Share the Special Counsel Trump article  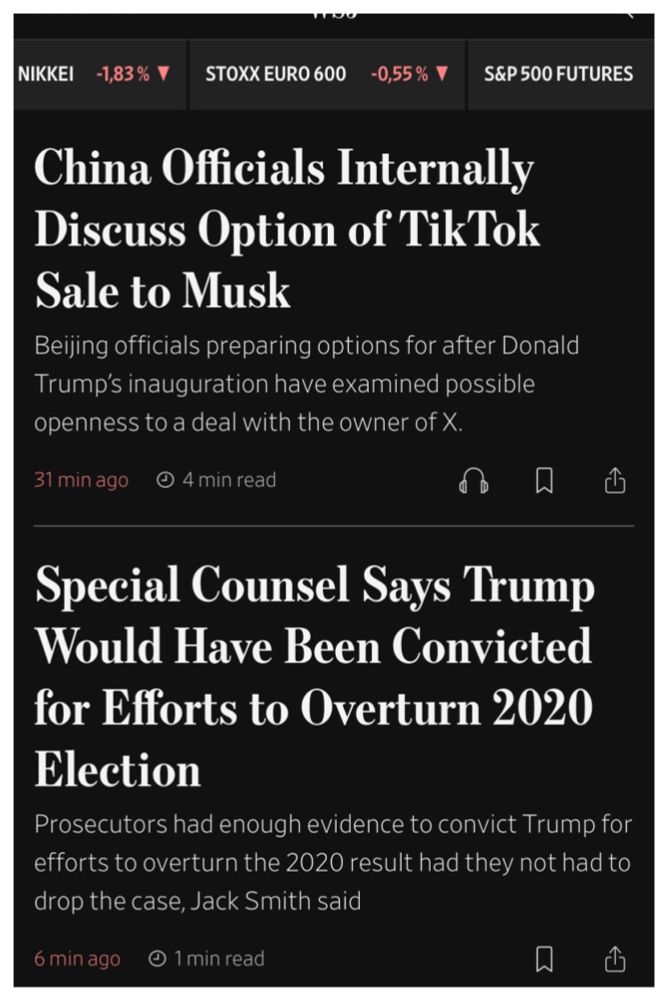(x=614, y=958)
